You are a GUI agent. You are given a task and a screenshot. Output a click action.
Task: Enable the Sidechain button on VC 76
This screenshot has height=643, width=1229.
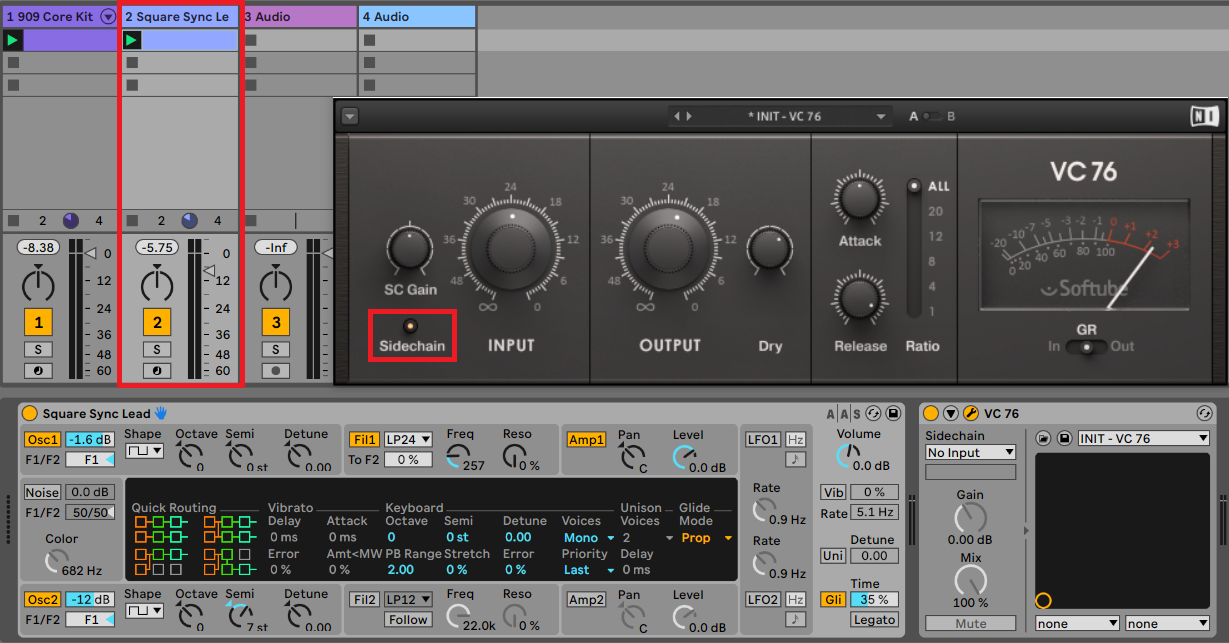[409, 326]
